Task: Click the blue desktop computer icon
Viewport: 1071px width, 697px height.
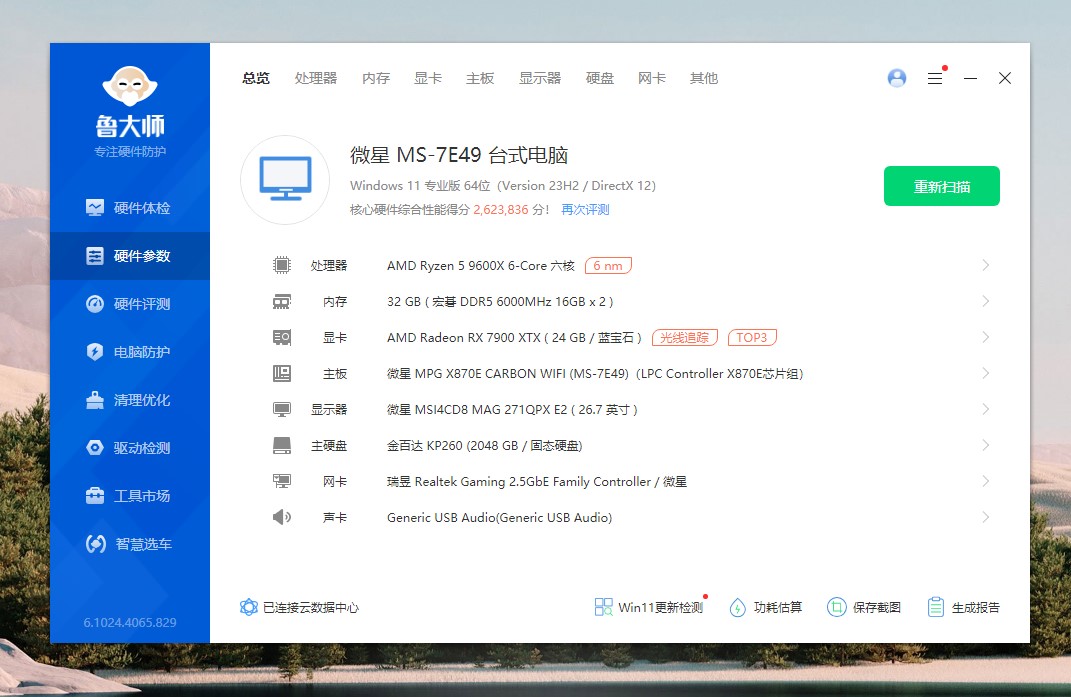Action: 286,179
